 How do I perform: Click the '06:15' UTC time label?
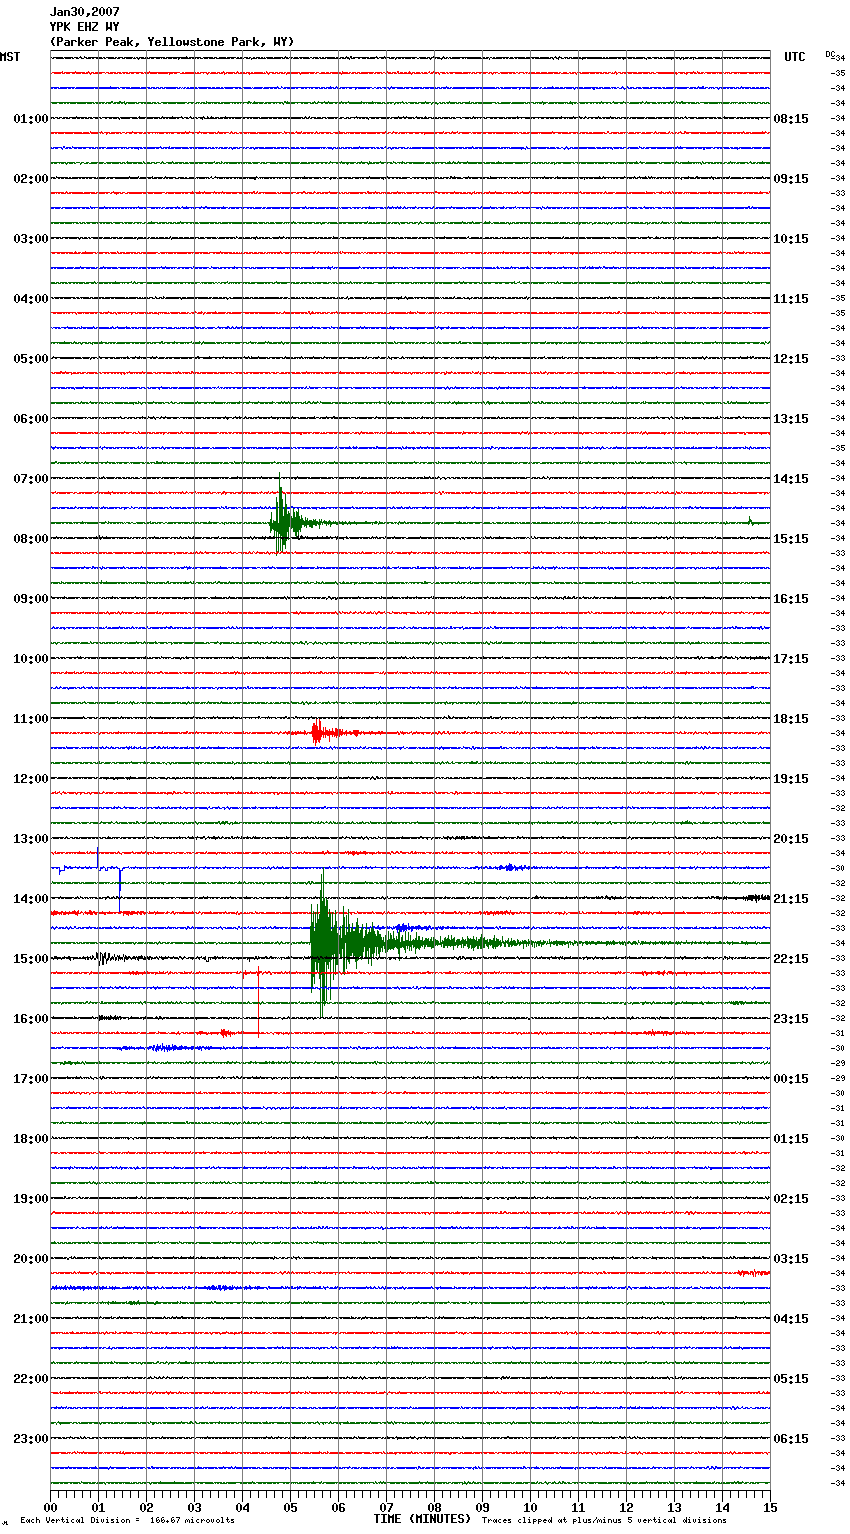[x=791, y=1439]
